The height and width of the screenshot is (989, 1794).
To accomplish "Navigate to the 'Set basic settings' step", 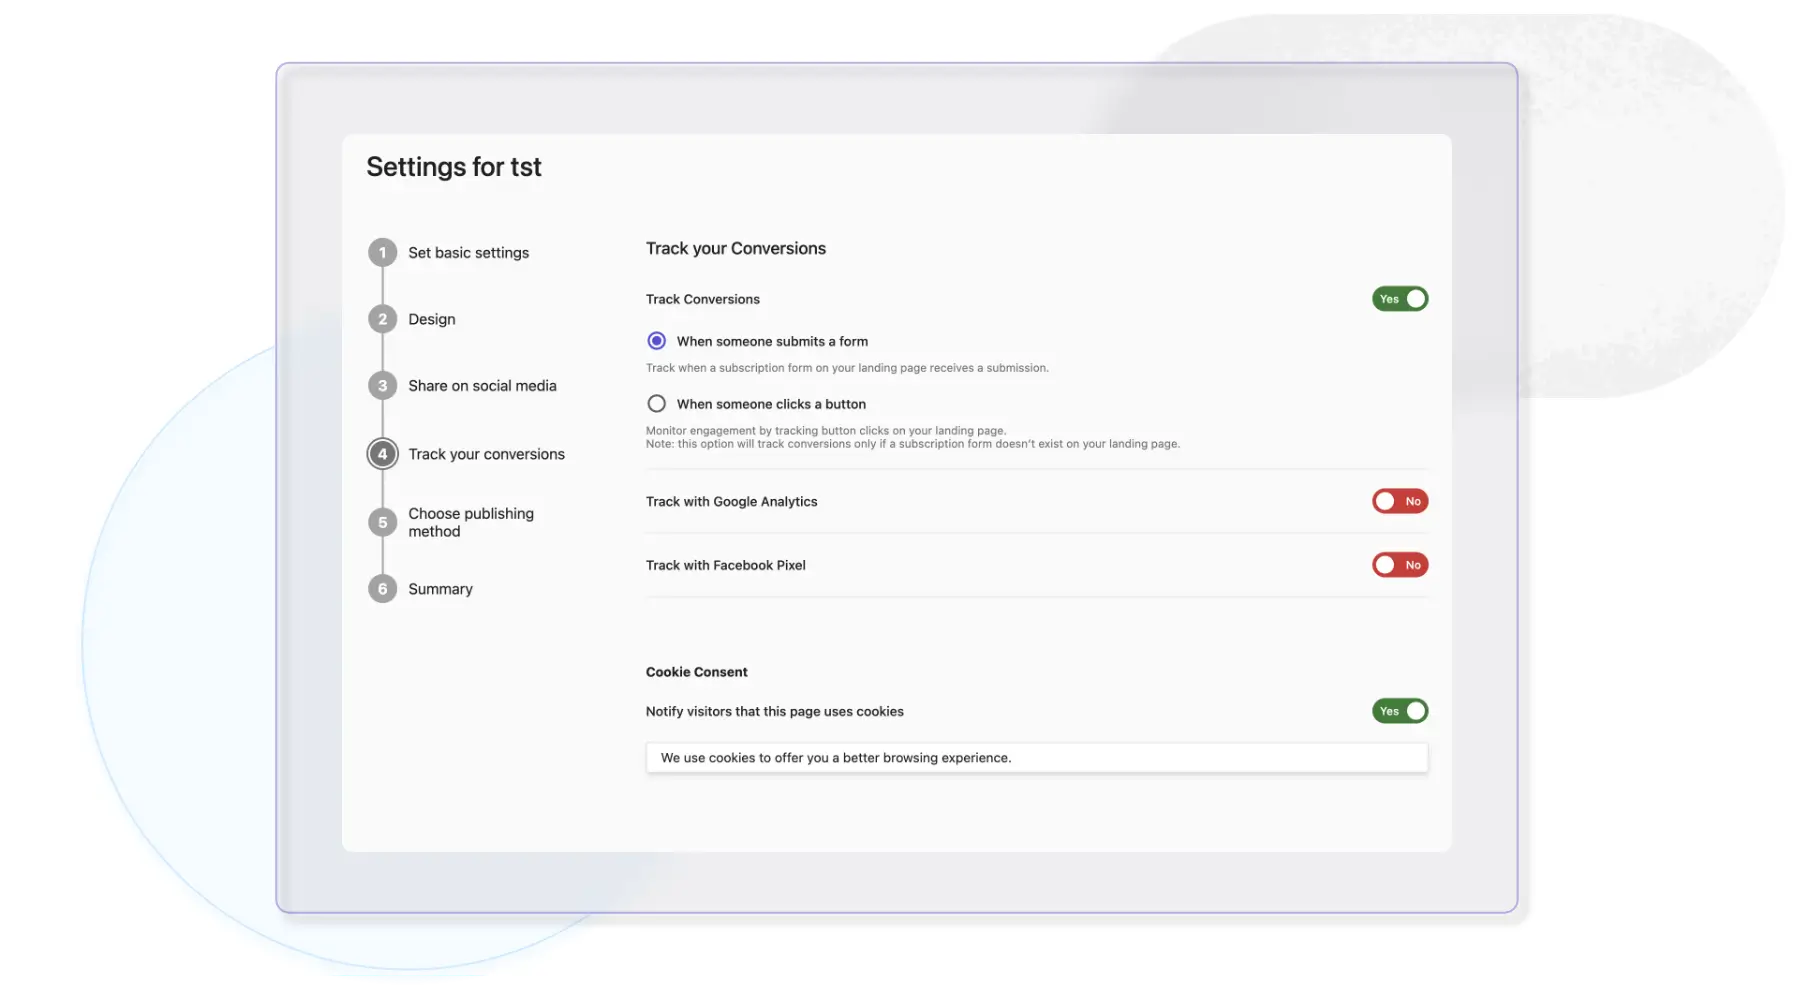I will (468, 252).
